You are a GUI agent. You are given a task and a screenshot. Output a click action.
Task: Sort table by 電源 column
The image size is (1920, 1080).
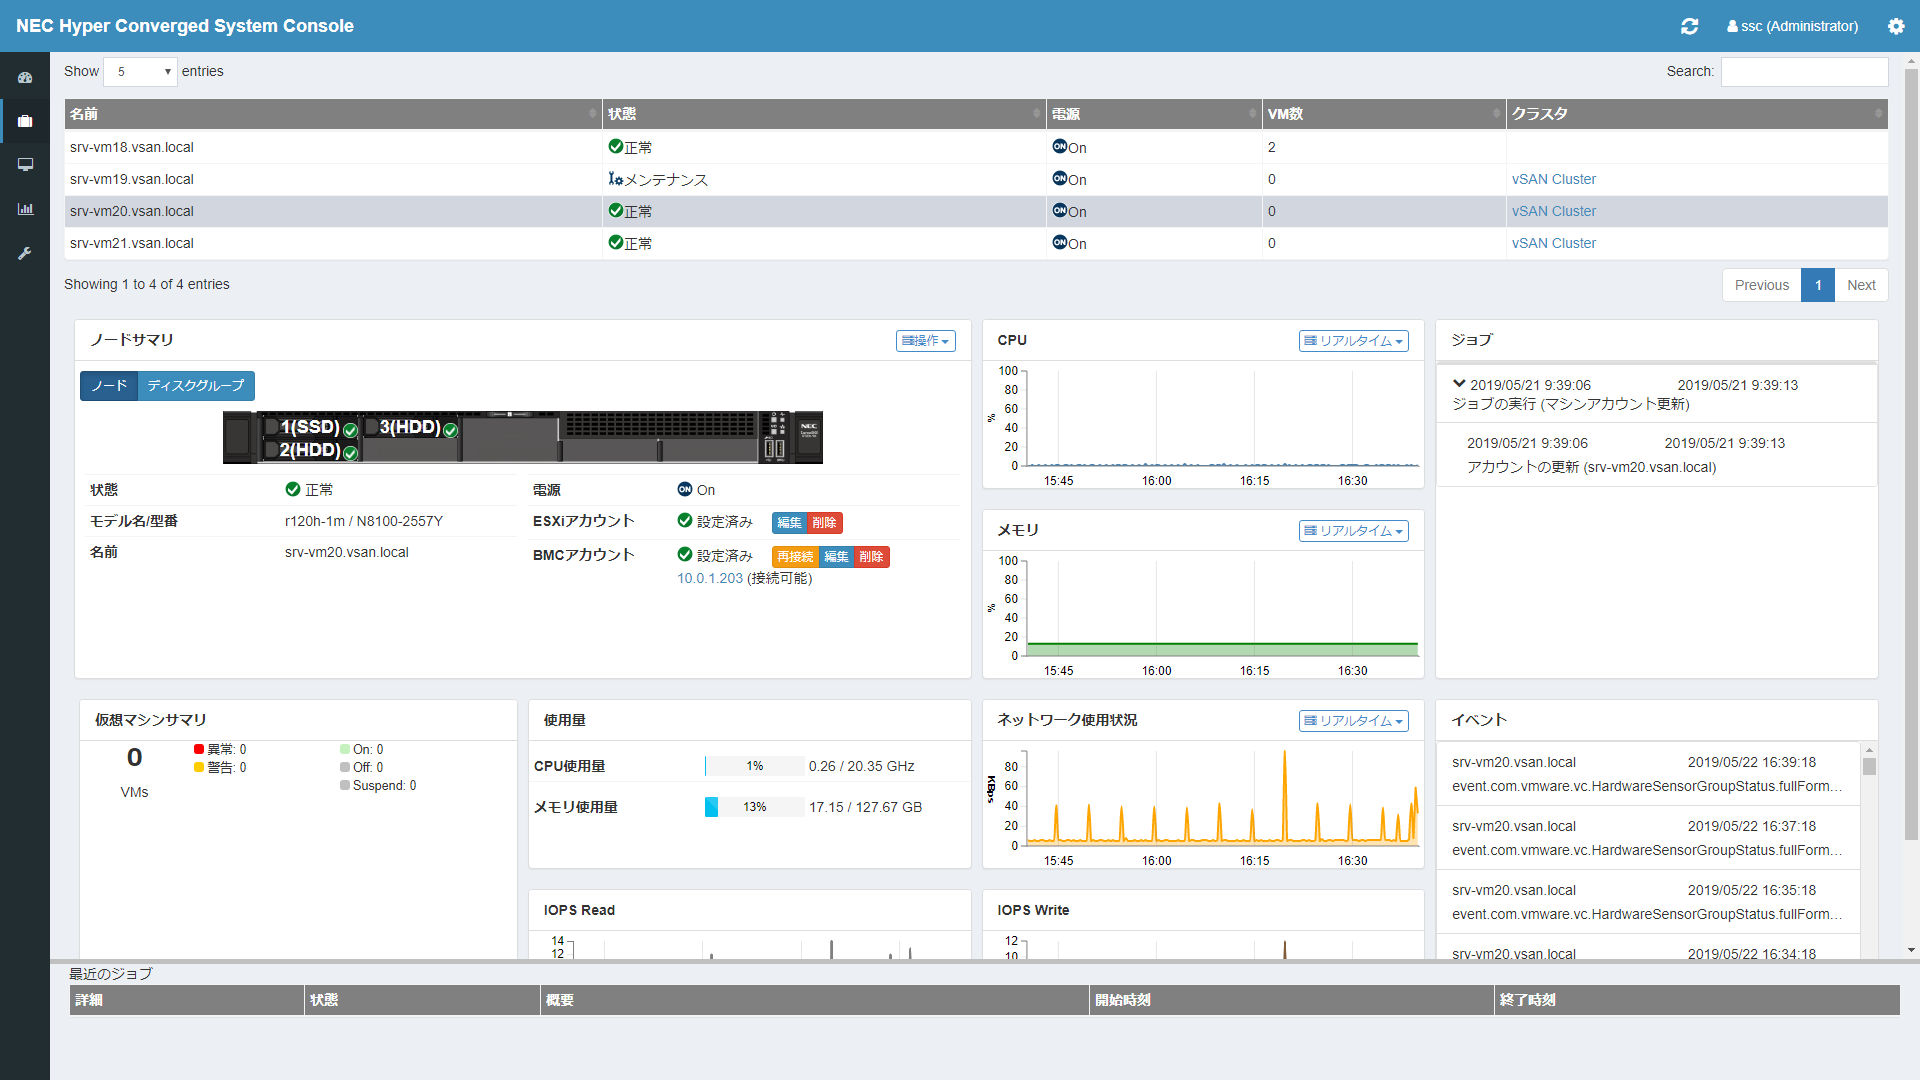(1154, 114)
